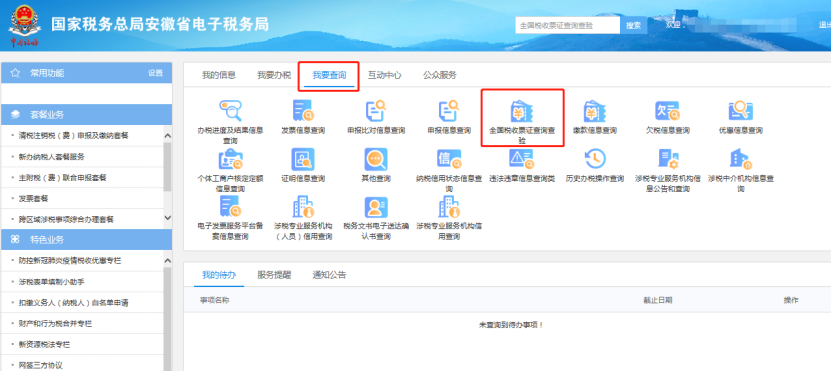The width and height of the screenshot is (831, 371).
Task: Click the layers icon beside 套餐业务
Action: pyautogui.click(x=15, y=114)
